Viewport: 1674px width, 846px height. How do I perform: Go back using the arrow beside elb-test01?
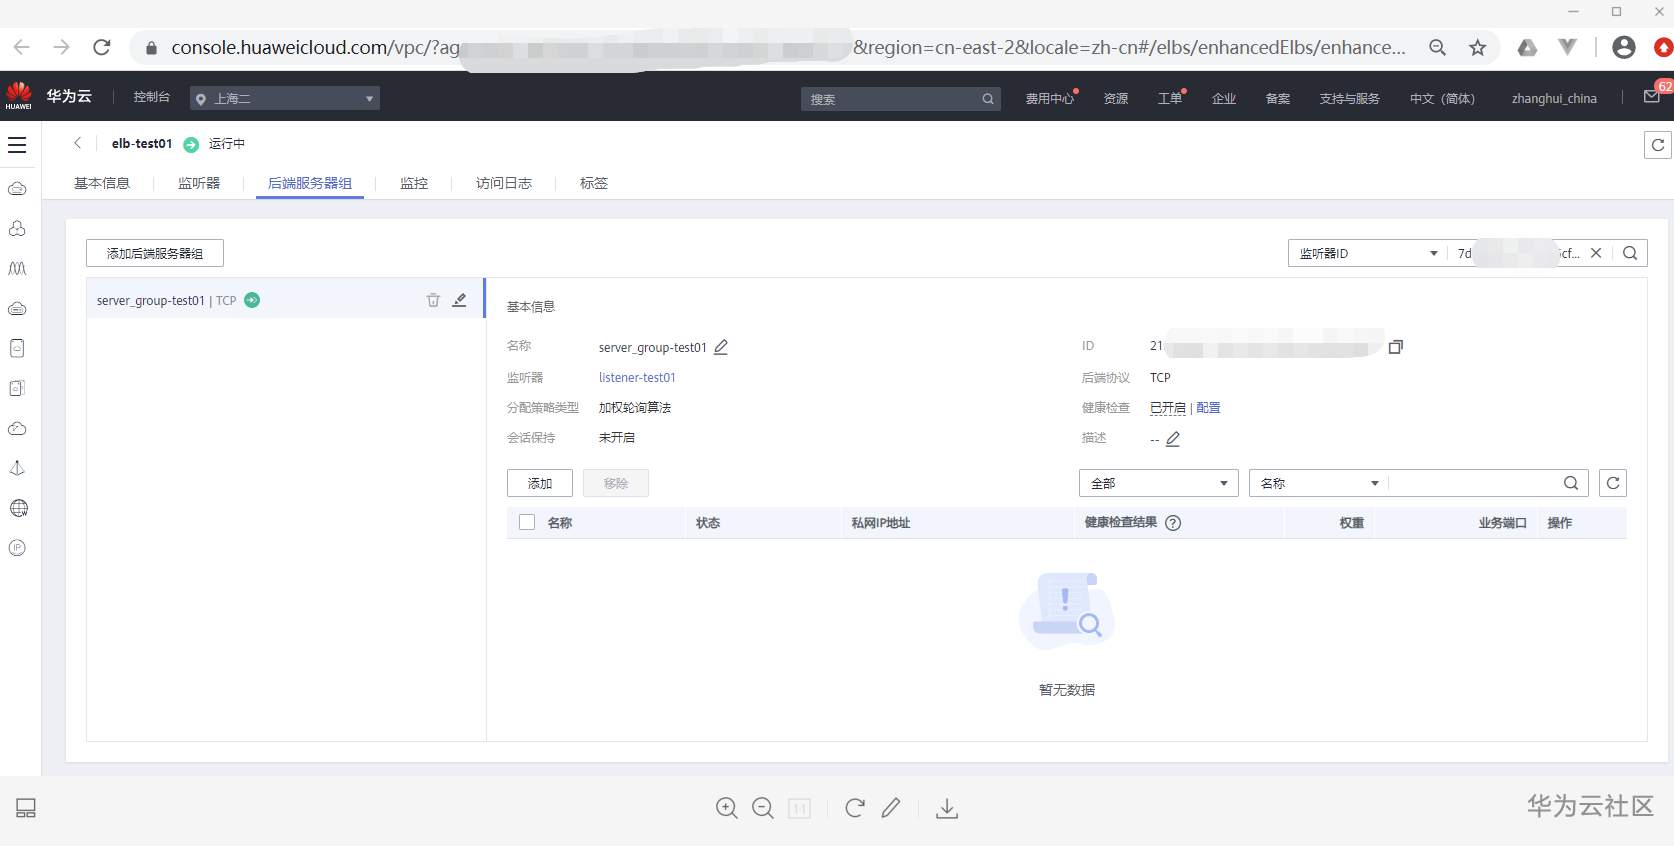click(77, 143)
